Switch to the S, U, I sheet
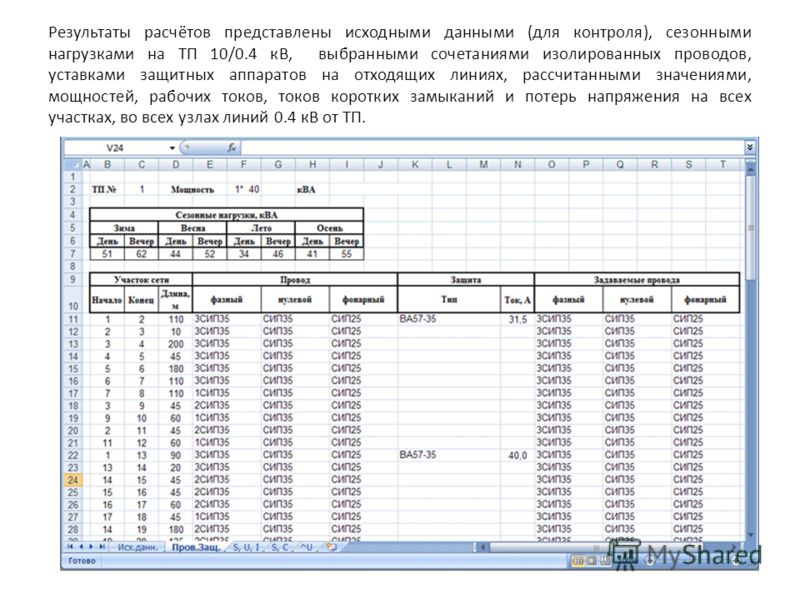 click(x=246, y=547)
